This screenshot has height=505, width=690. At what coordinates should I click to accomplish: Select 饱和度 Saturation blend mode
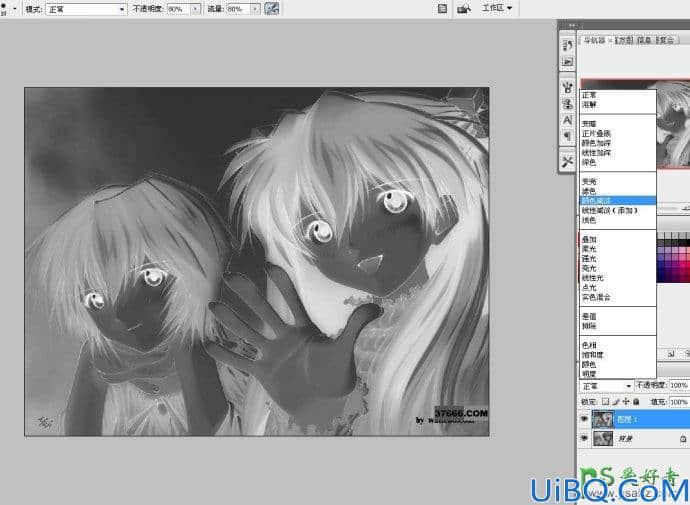click(x=618, y=355)
